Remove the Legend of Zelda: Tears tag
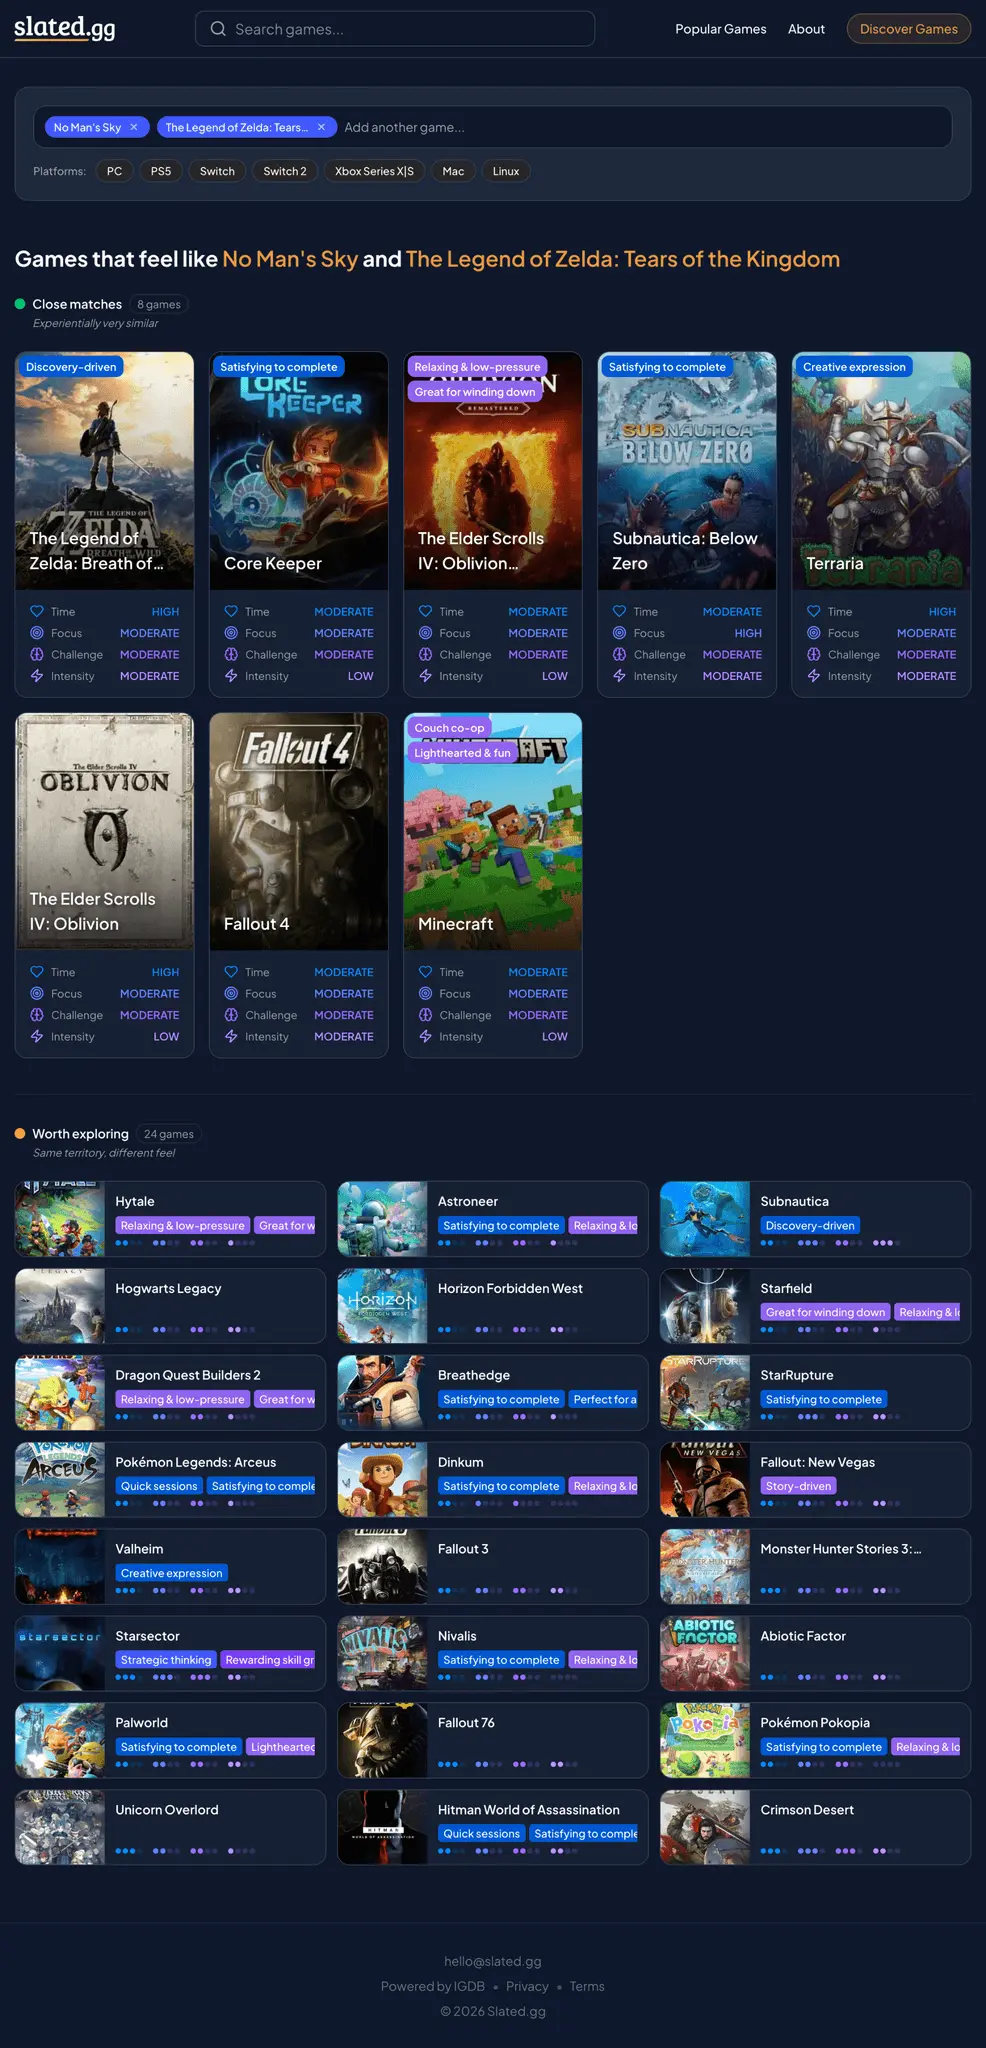This screenshot has width=986, height=2048. 321,127
